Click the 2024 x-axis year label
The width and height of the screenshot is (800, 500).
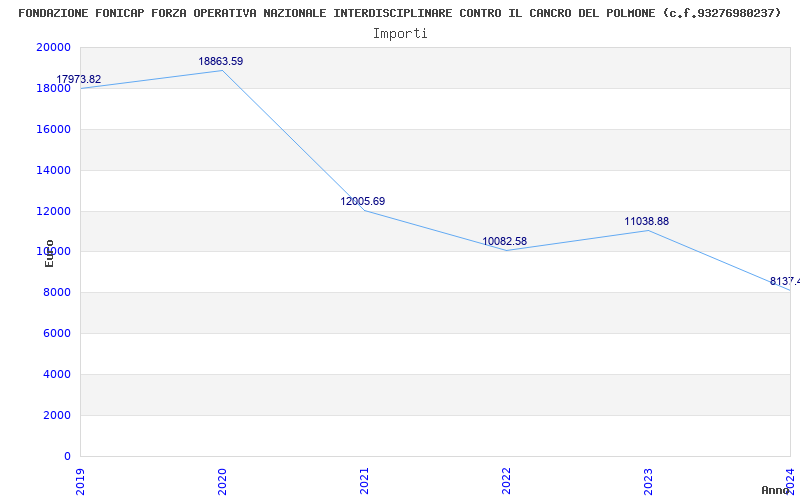pos(790,481)
